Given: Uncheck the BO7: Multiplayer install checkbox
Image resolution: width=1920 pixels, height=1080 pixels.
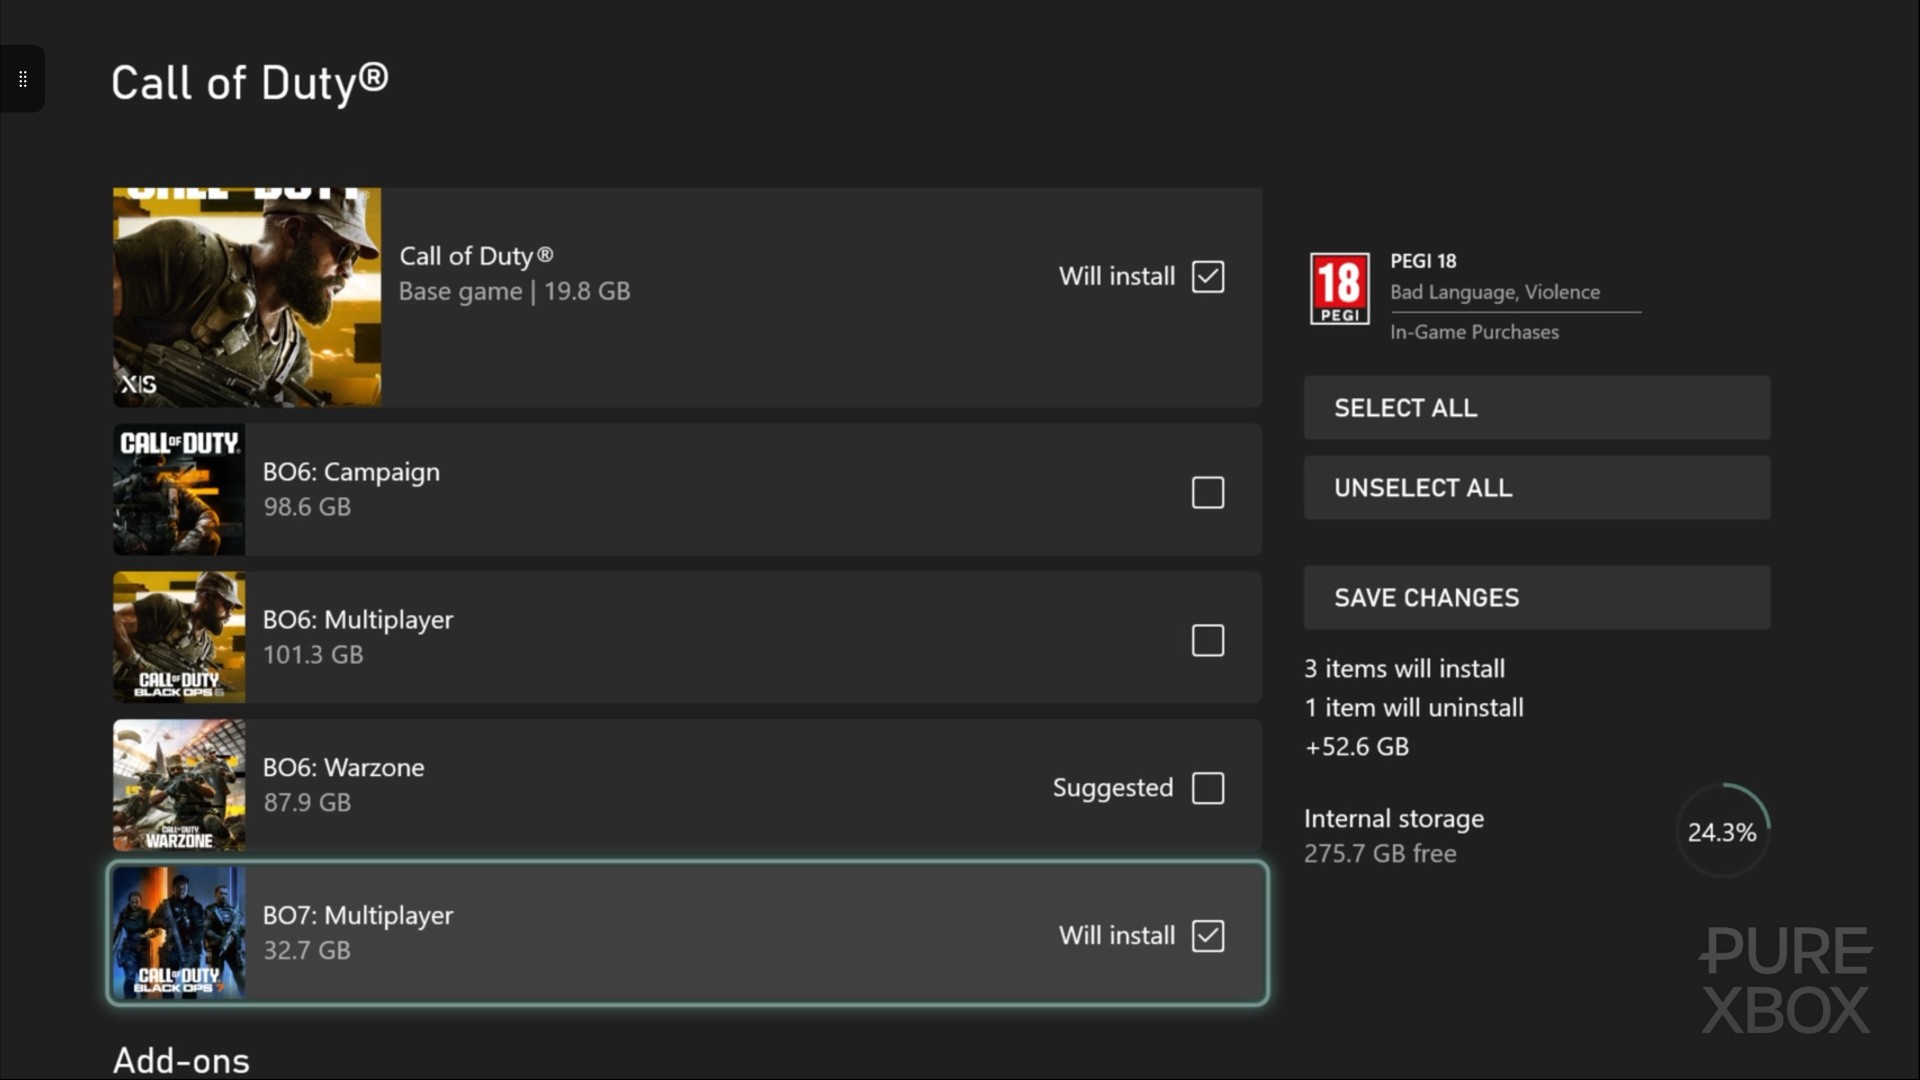Looking at the screenshot, I should (x=1207, y=936).
